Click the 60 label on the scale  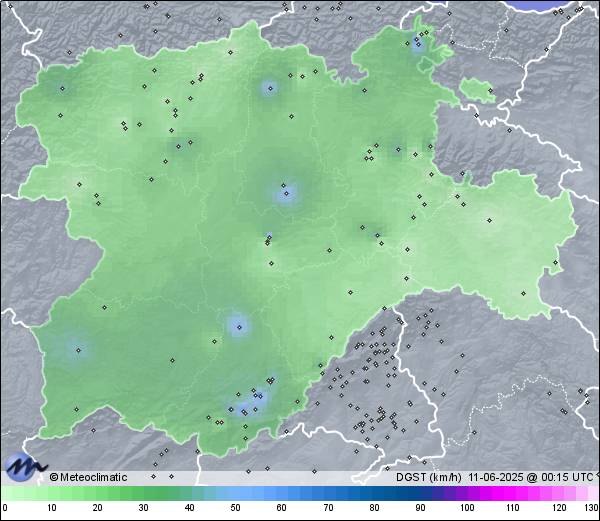coord(282,508)
